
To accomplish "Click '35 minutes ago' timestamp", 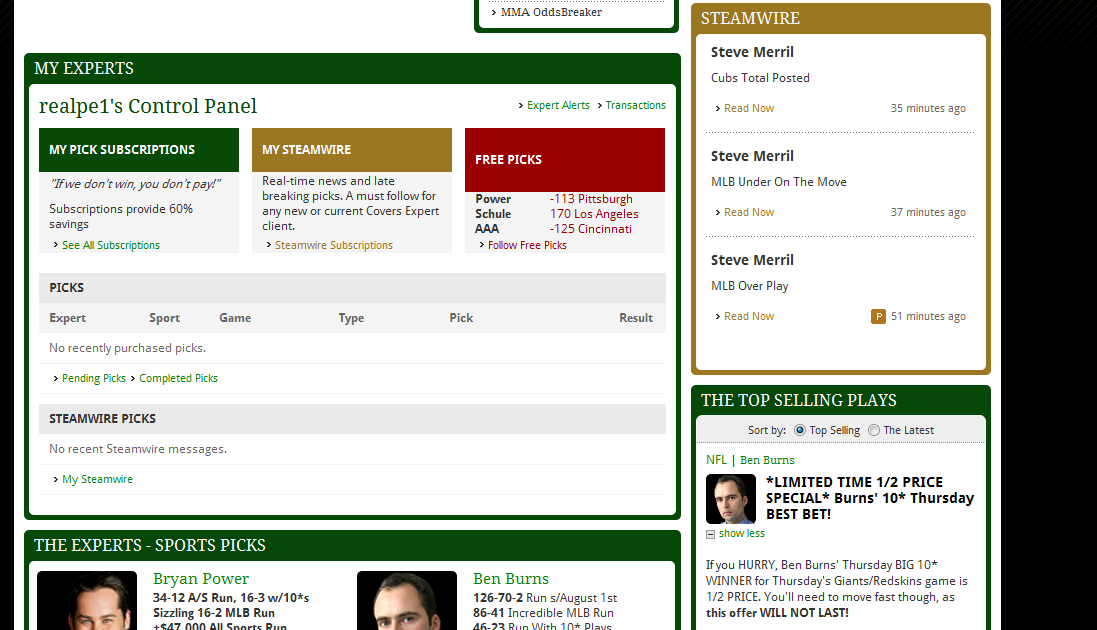I will (x=928, y=108).
